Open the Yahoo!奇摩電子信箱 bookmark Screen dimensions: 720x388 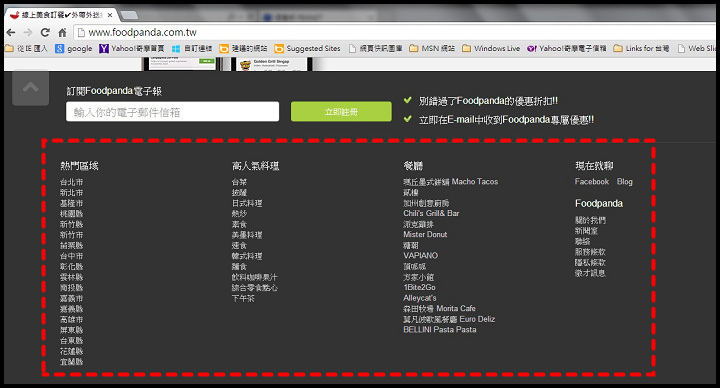(x=567, y=48)
